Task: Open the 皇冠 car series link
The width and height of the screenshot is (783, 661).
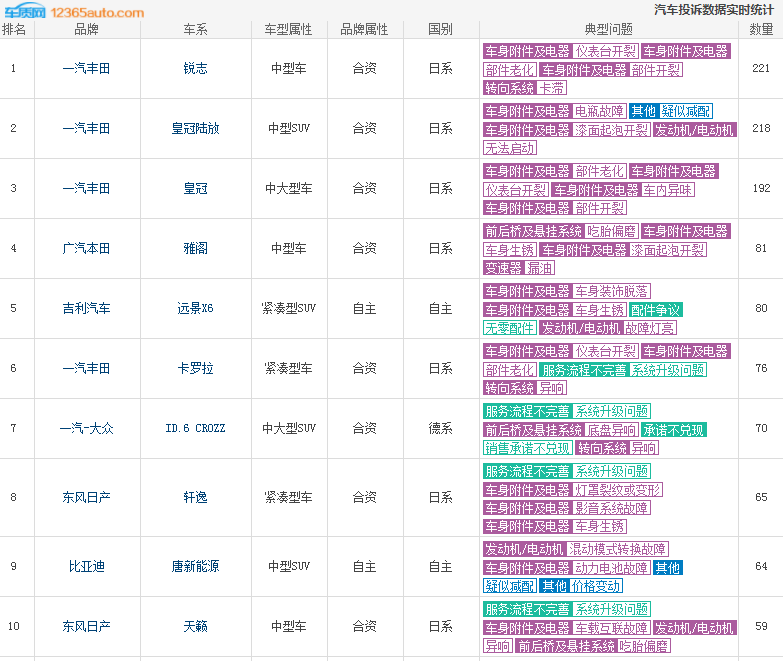Action: 195,188
